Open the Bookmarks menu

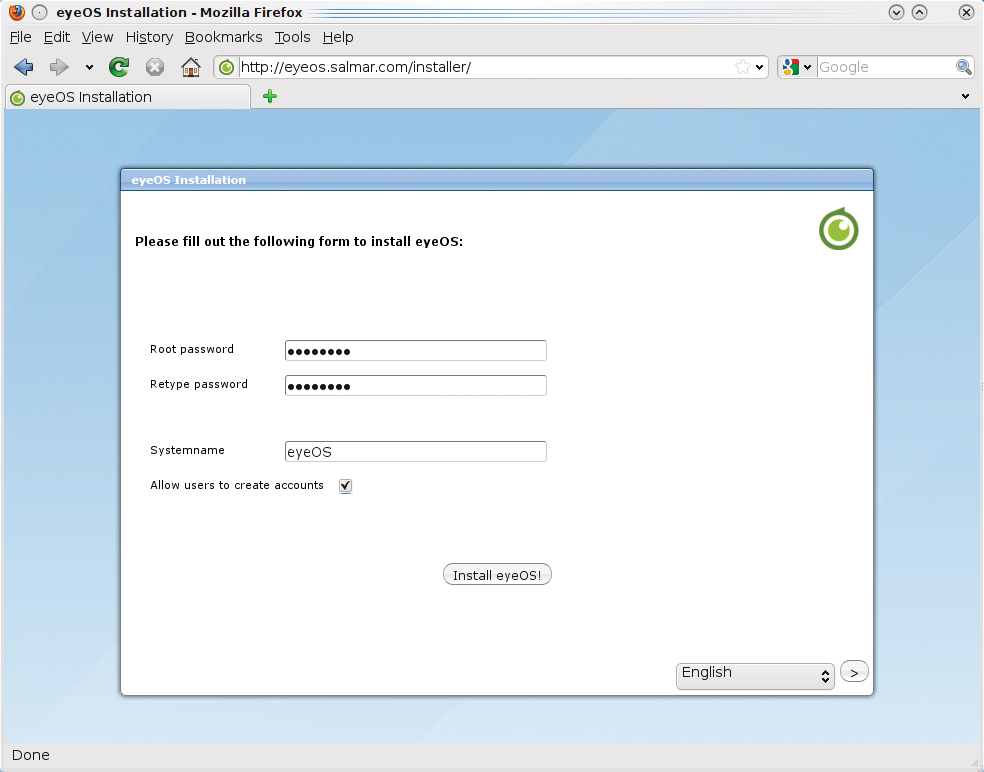click(223, 37)
